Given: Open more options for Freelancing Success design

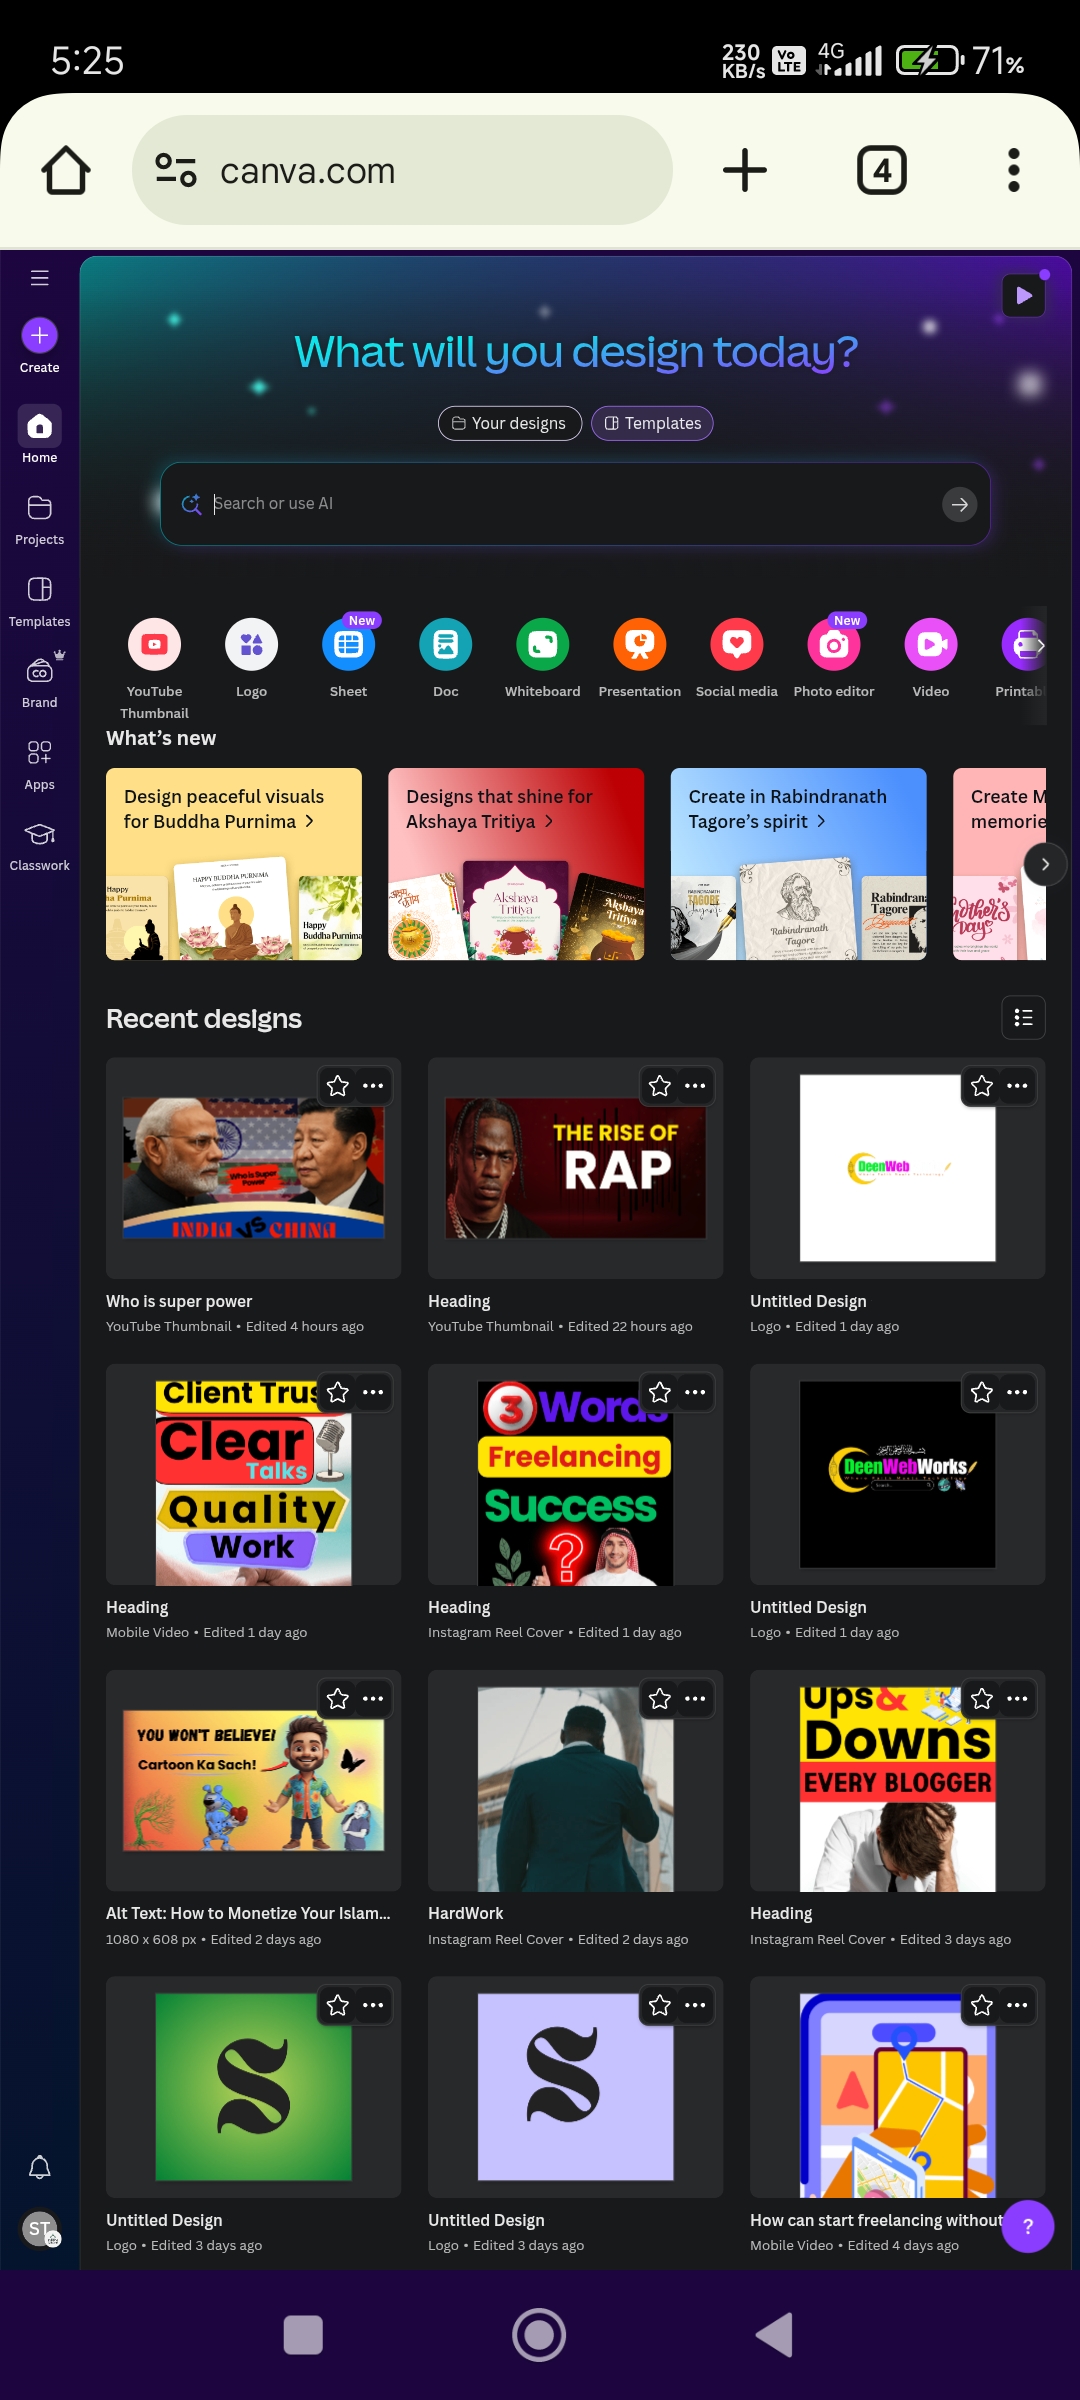Looking at the screenshot, I should click(x=695, y=1392).
